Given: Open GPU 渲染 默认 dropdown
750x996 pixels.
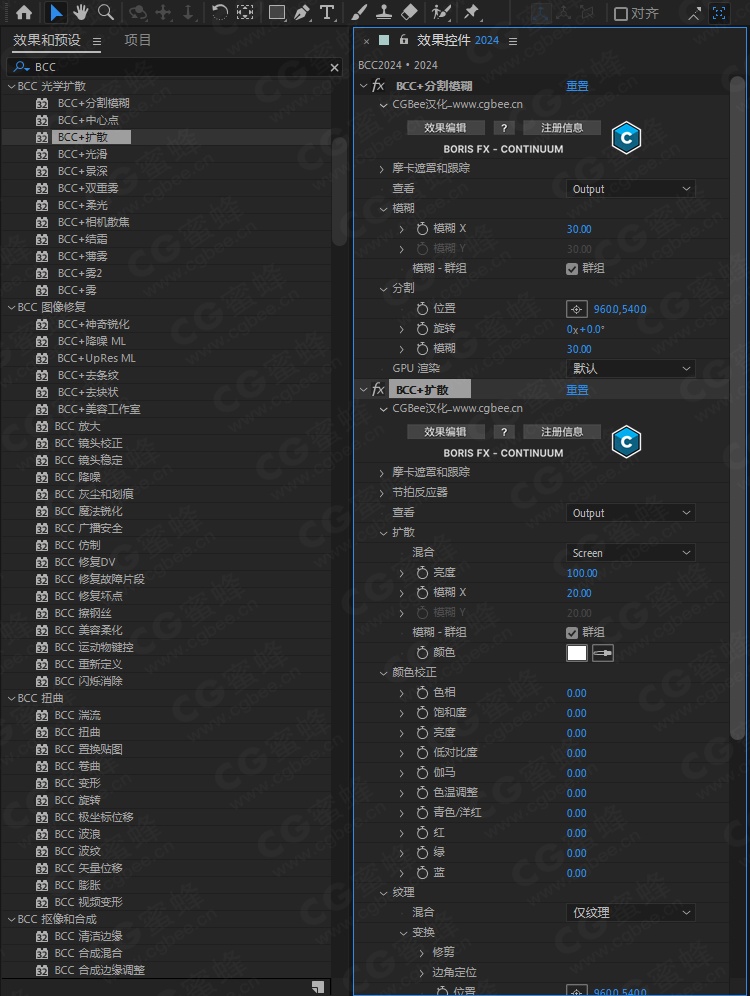Looking at the screenshot, I should point(630,368).
